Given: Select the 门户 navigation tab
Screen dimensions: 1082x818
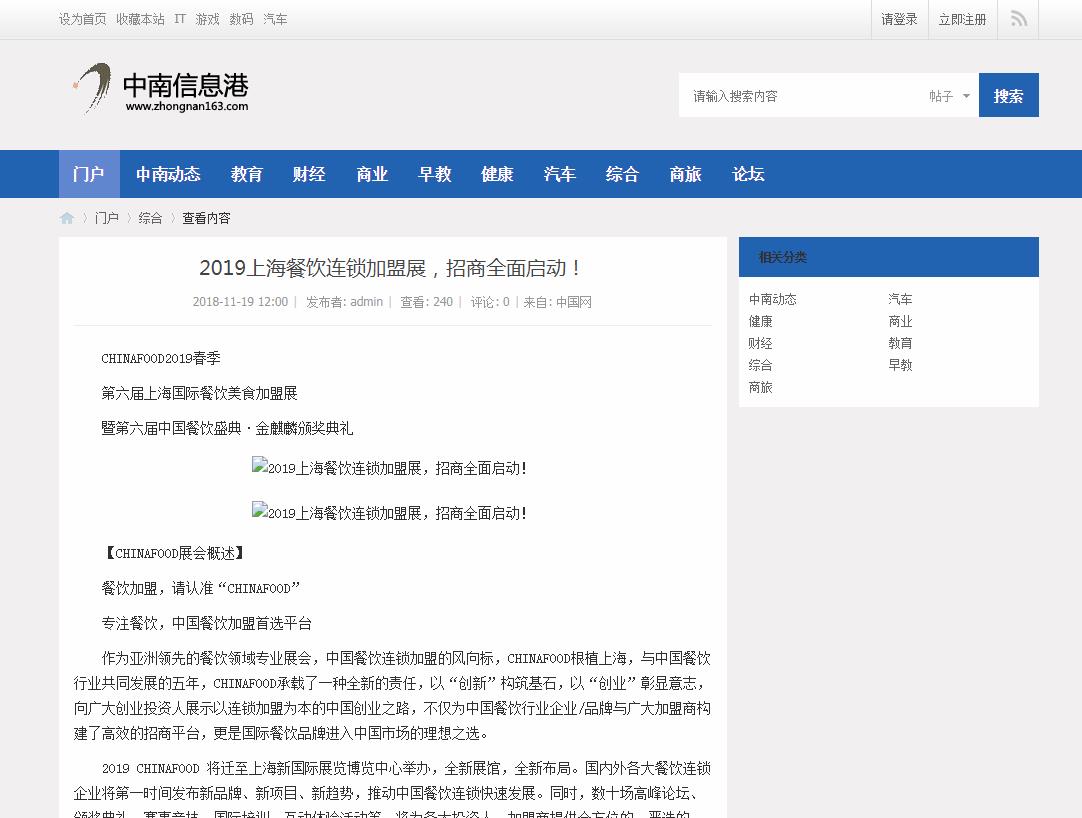Looking at the screenshot, I should (x=89, y=174).
